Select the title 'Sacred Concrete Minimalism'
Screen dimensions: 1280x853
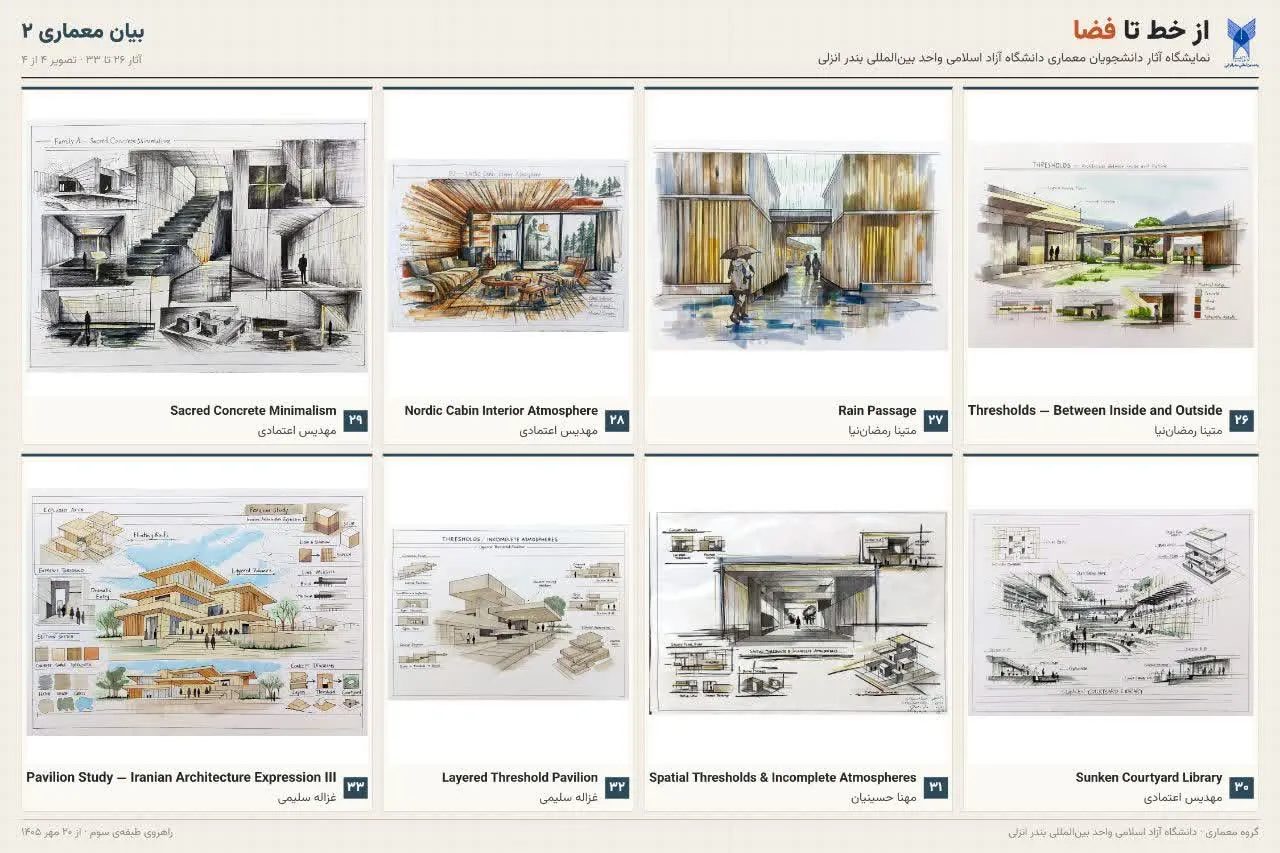tap(253, 411)
